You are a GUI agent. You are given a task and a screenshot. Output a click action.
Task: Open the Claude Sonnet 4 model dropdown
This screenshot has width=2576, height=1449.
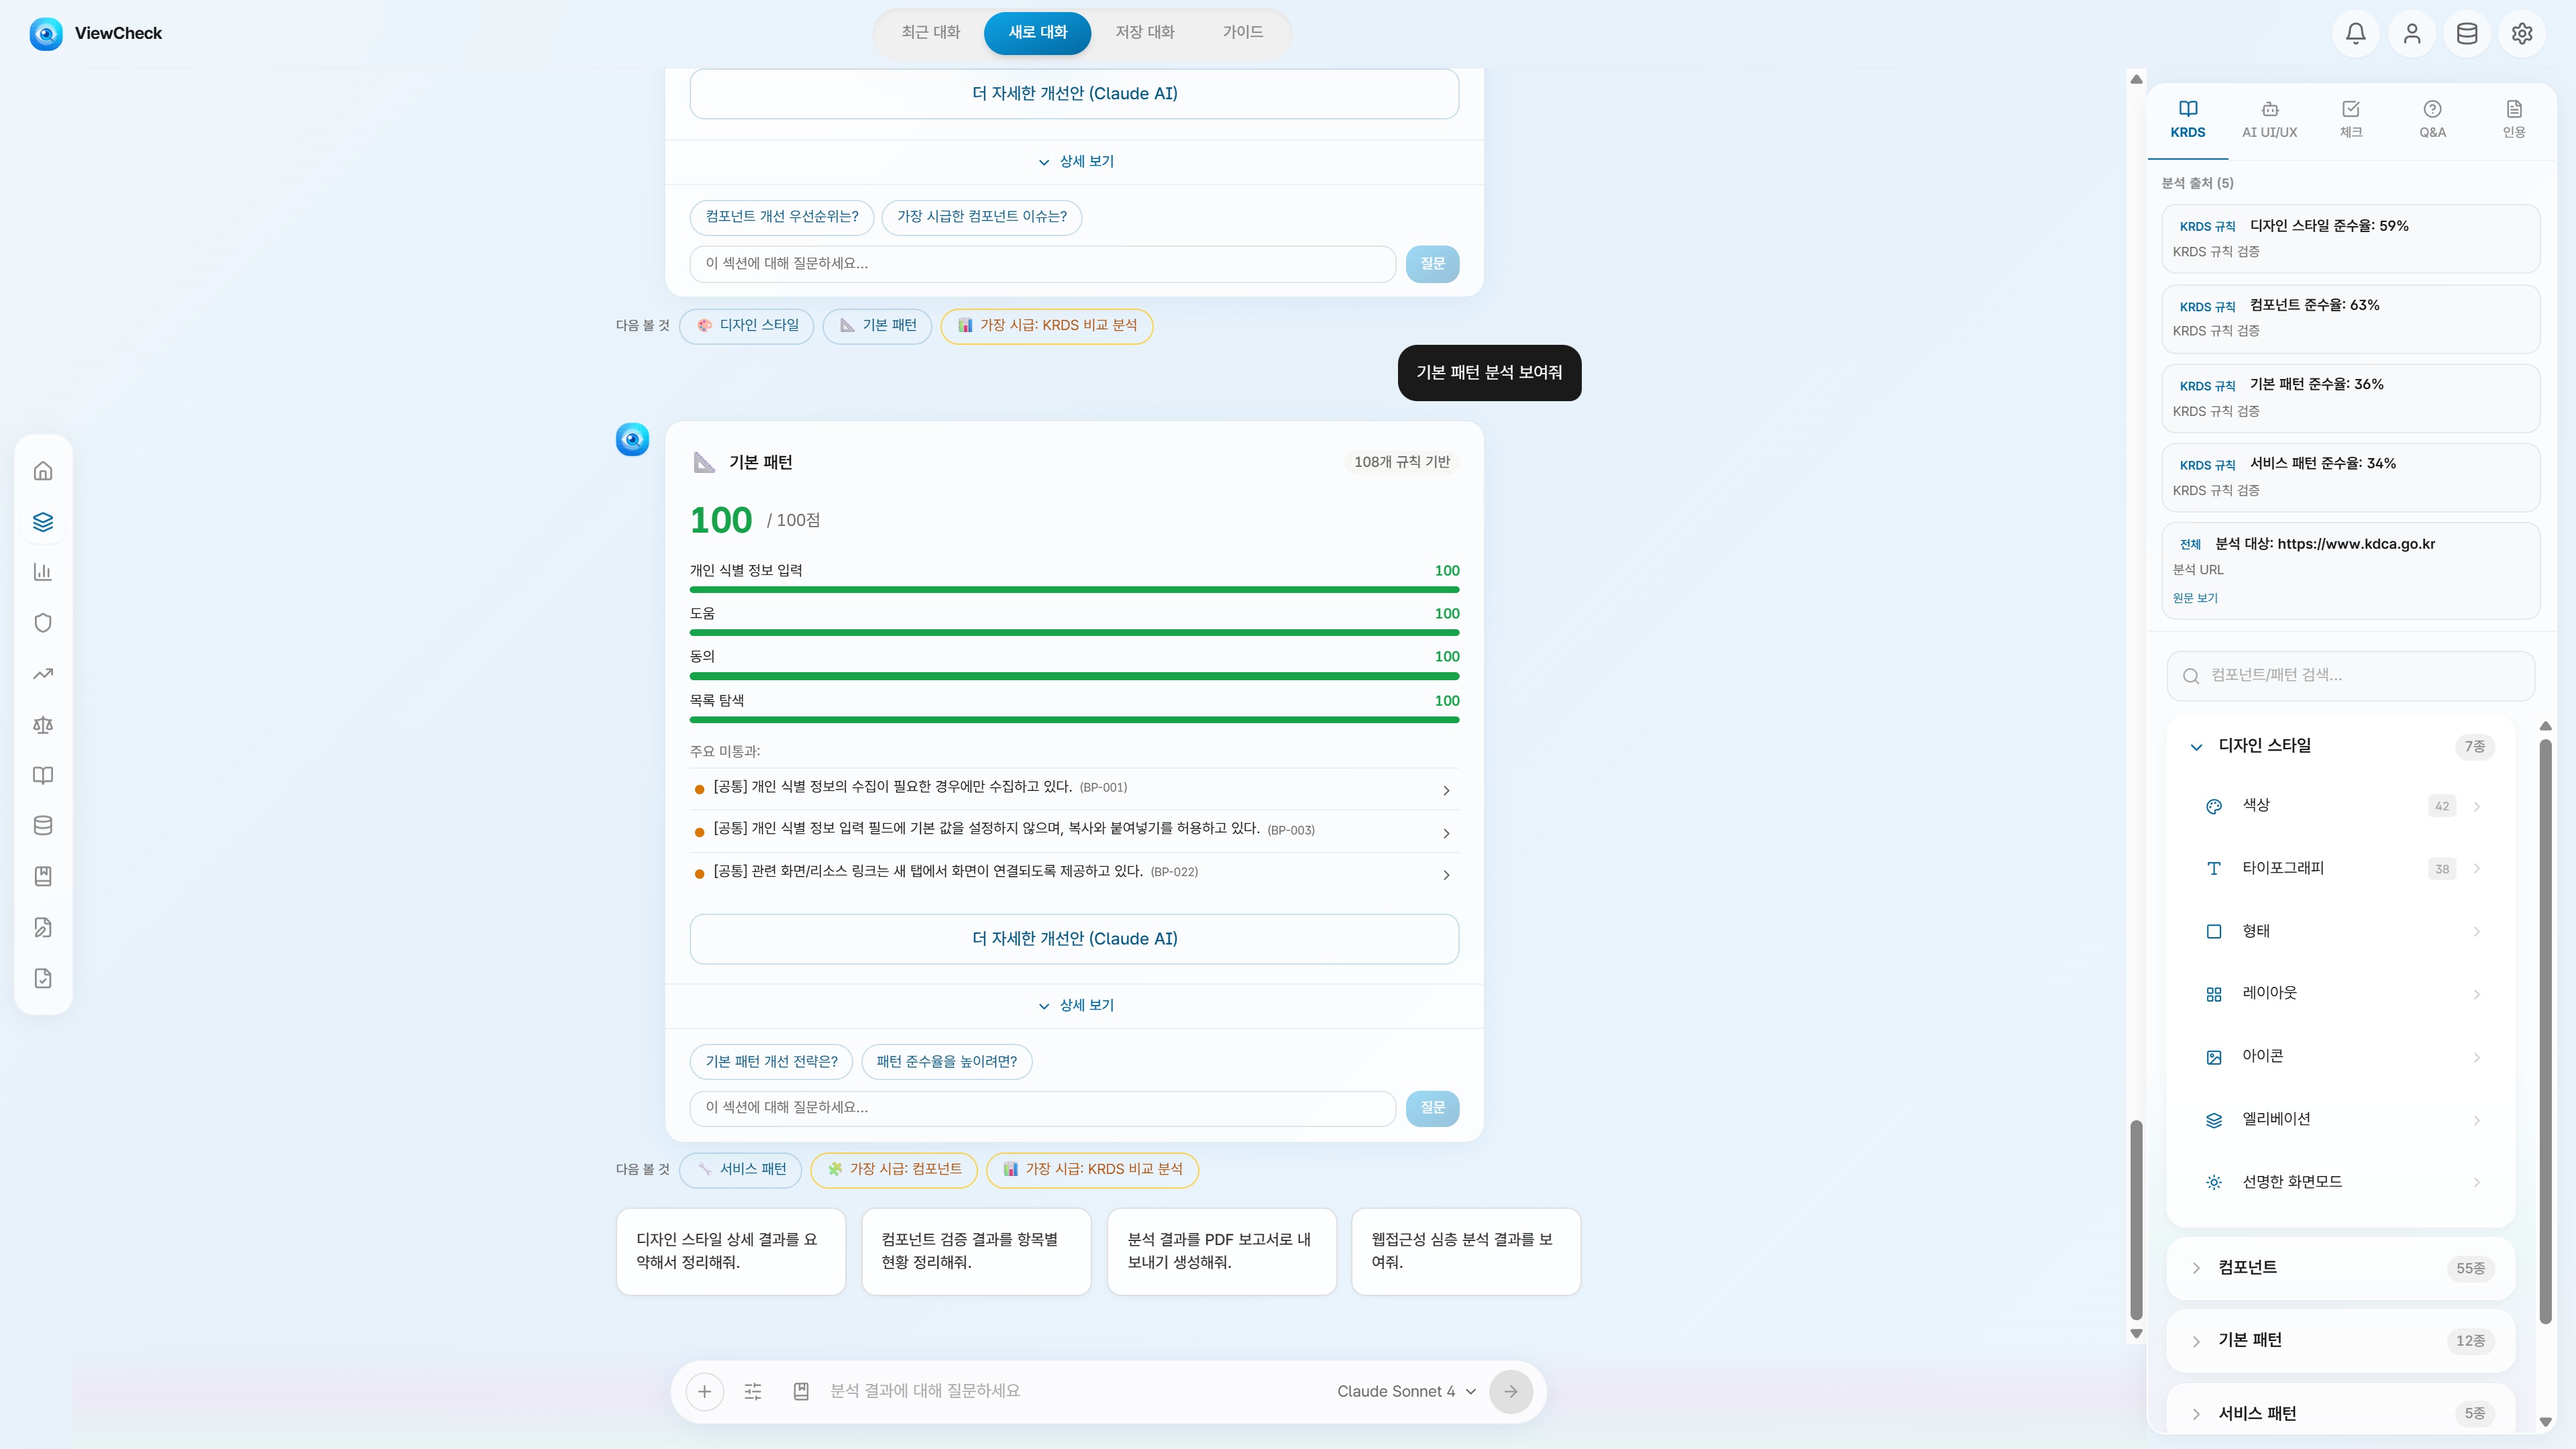pyautogui.click(x=1406, y=1391)
